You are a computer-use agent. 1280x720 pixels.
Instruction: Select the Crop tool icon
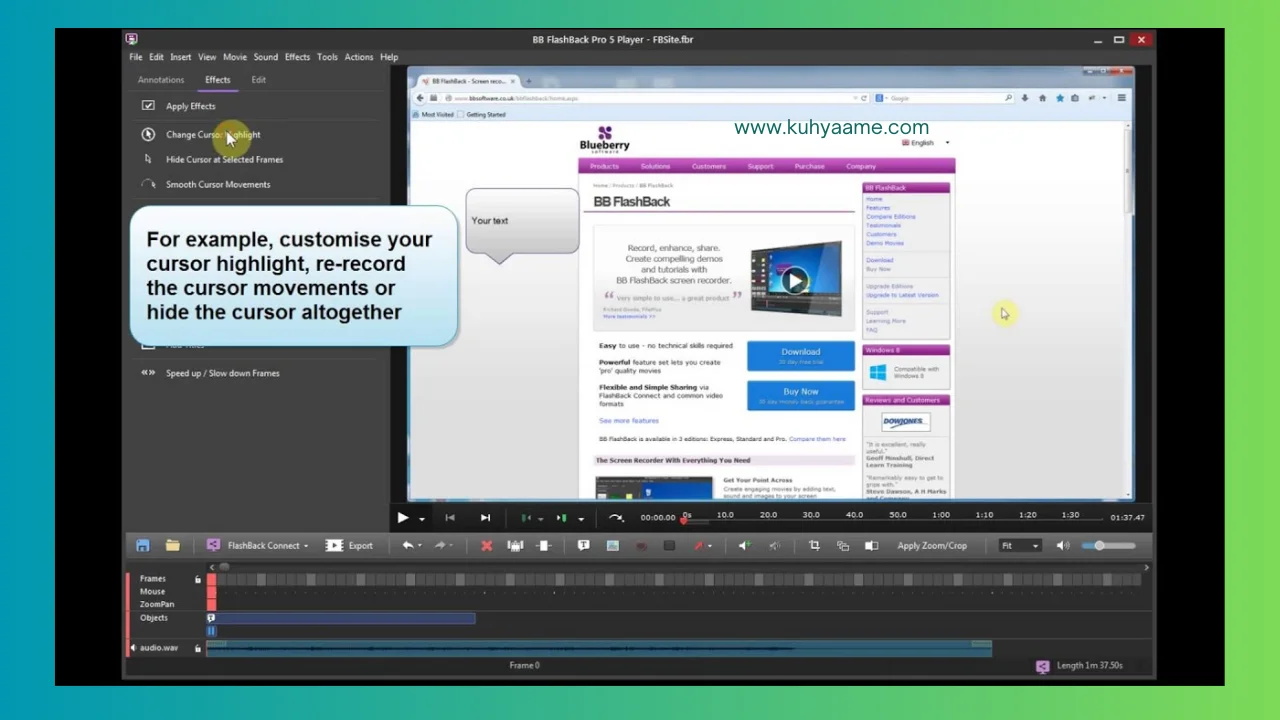coord(814,545)
